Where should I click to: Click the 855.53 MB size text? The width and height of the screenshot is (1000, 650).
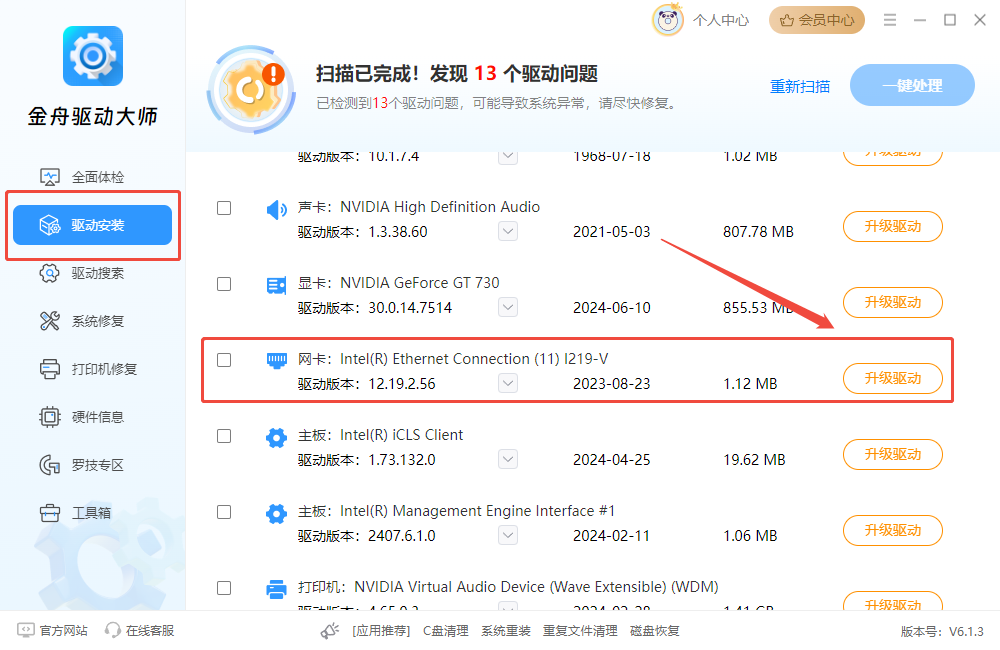758,307
